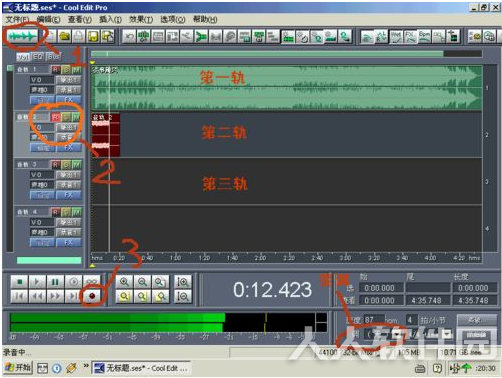Screen dimensions: 502x378
Task: Switch to waveform edit view icon
Action: (x=22, y=36)
